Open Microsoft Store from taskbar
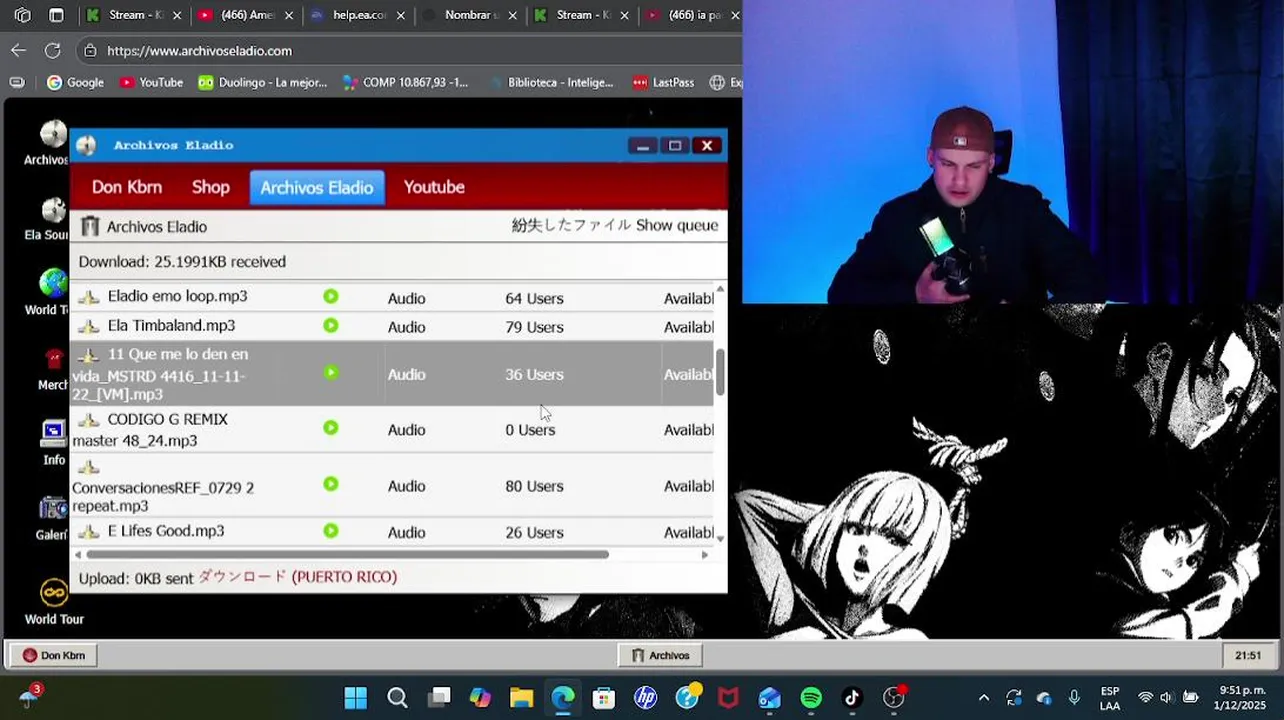The width and height of the screenshot is (1284, 720). point(604,698)
